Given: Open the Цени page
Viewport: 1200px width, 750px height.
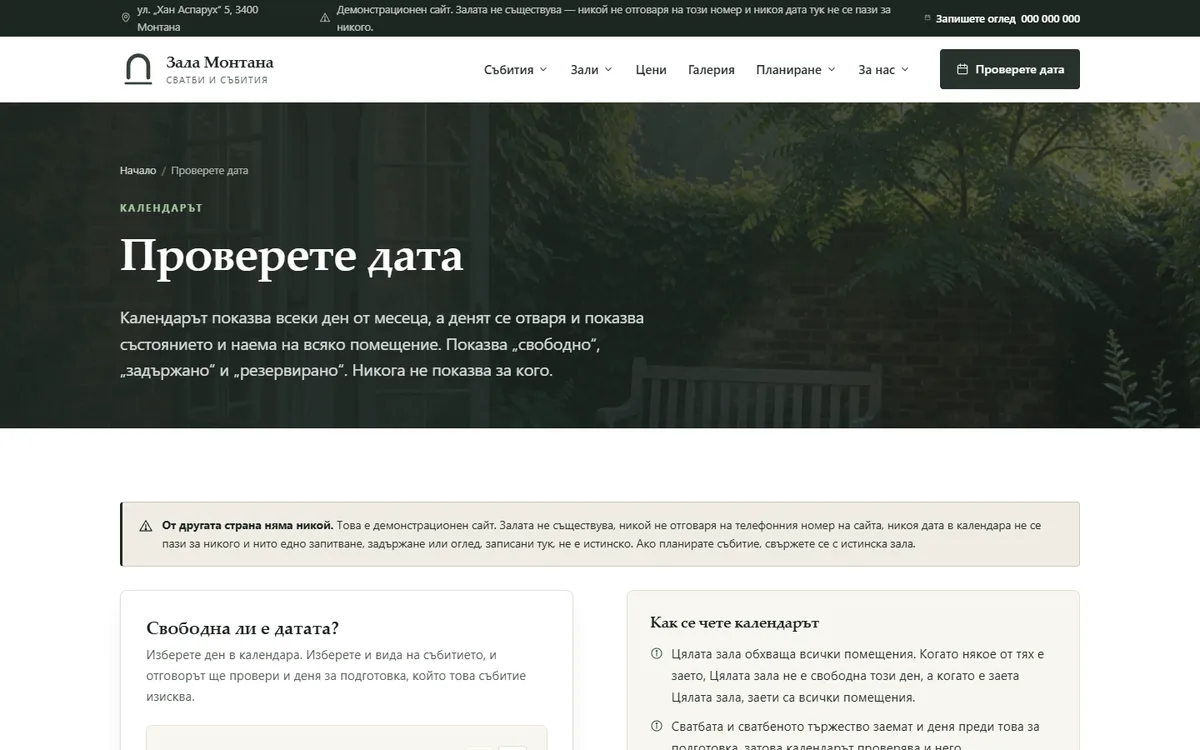Looking at the screenshot, I should tap(651, 70).
